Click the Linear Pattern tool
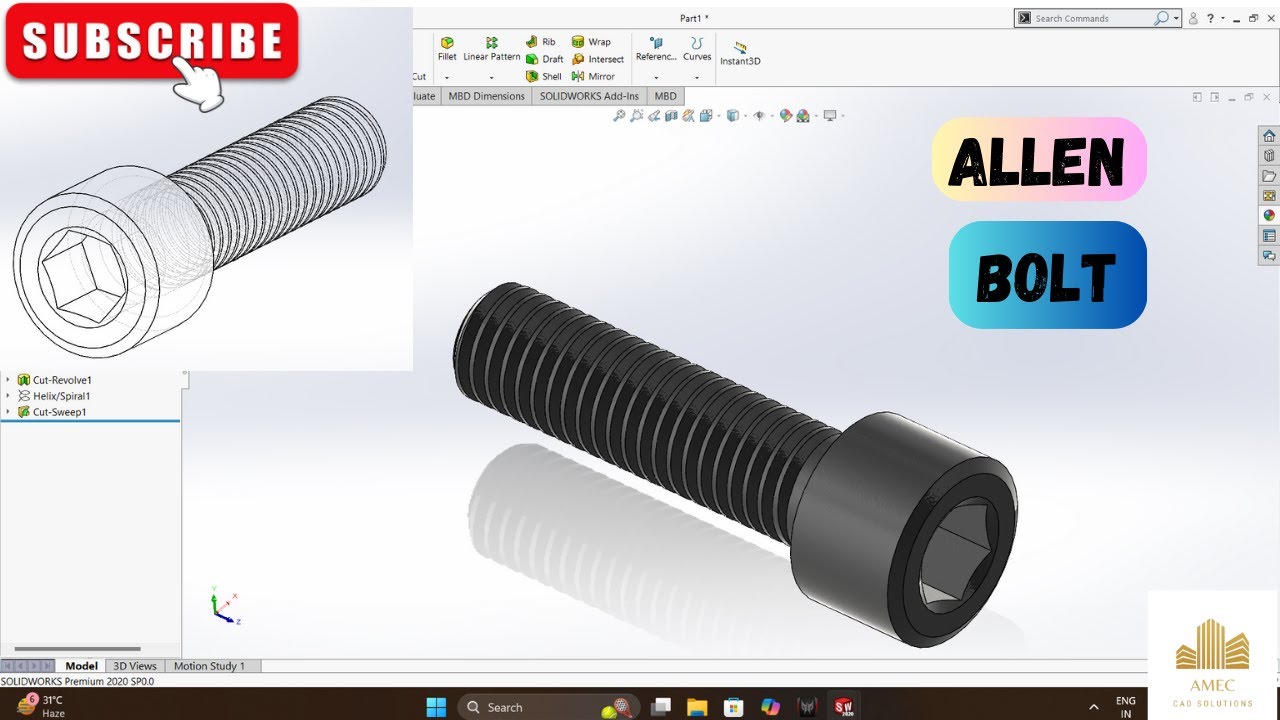 [x=491, y=48]
